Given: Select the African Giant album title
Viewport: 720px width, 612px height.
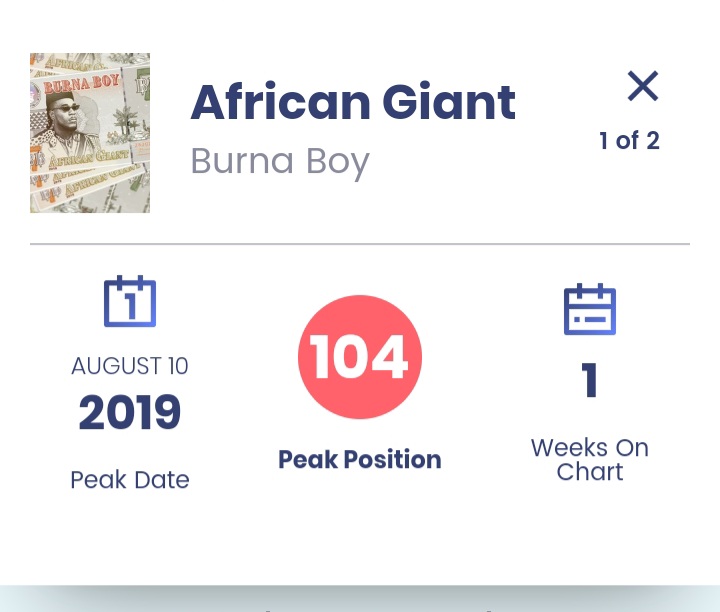Looking at the screenshot, I should (x=353, y=101).
